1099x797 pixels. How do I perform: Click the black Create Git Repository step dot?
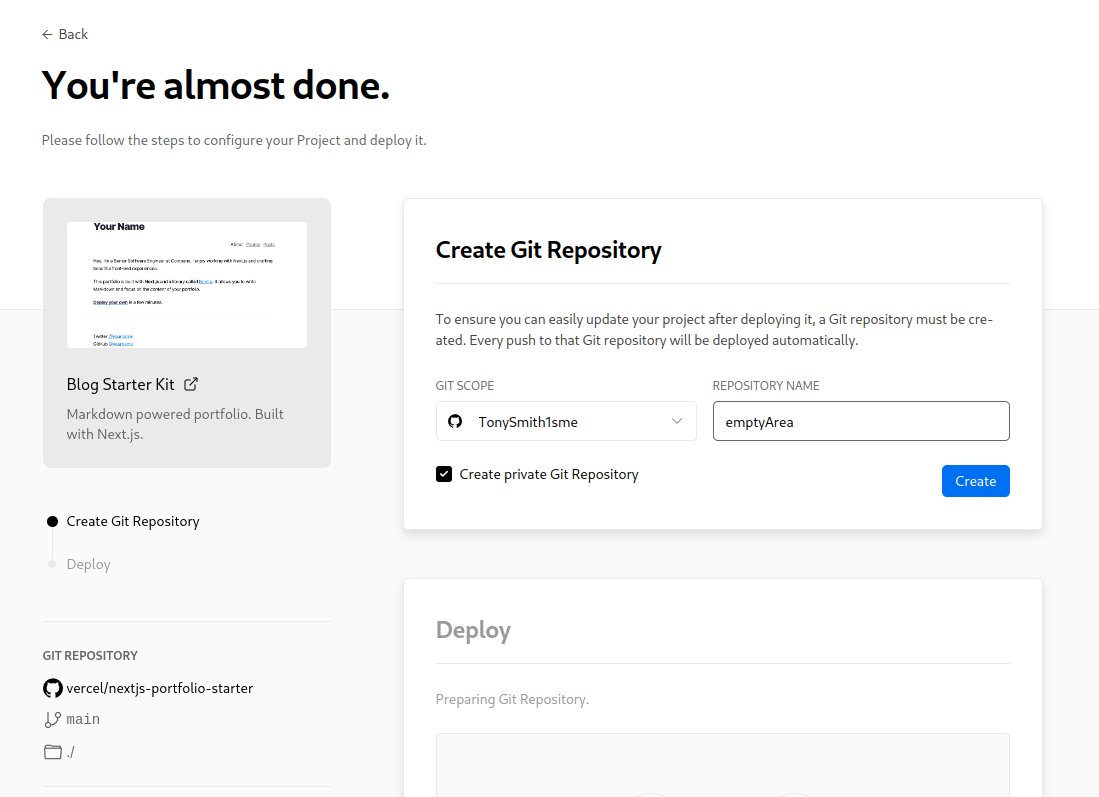point(52,521)
